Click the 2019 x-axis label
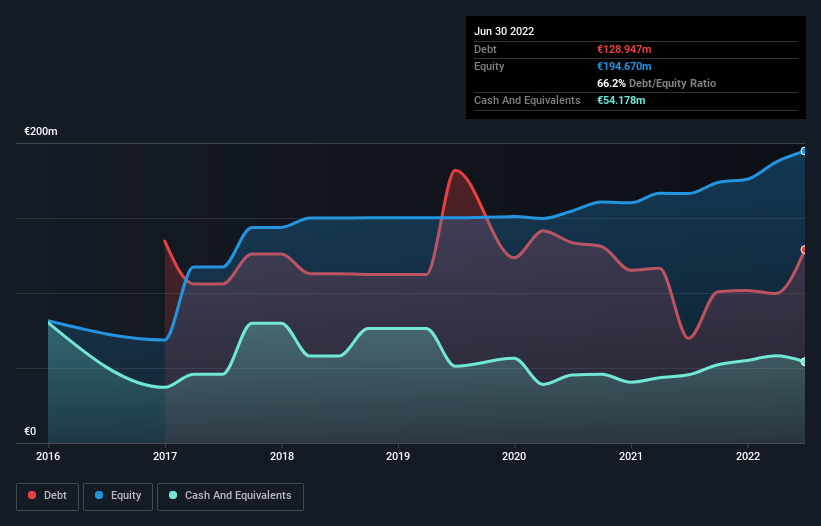Screen dimensions: 821x526 (x=398, y=456)
